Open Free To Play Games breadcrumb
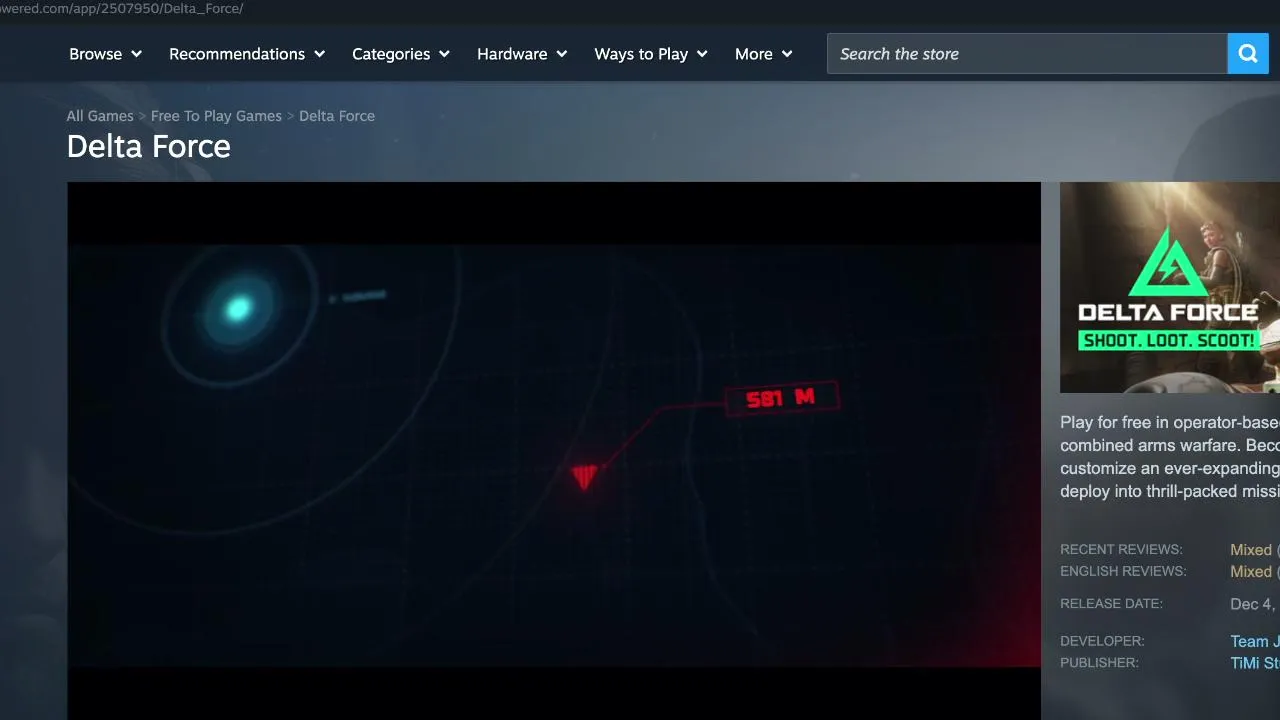 pos(216,116)
